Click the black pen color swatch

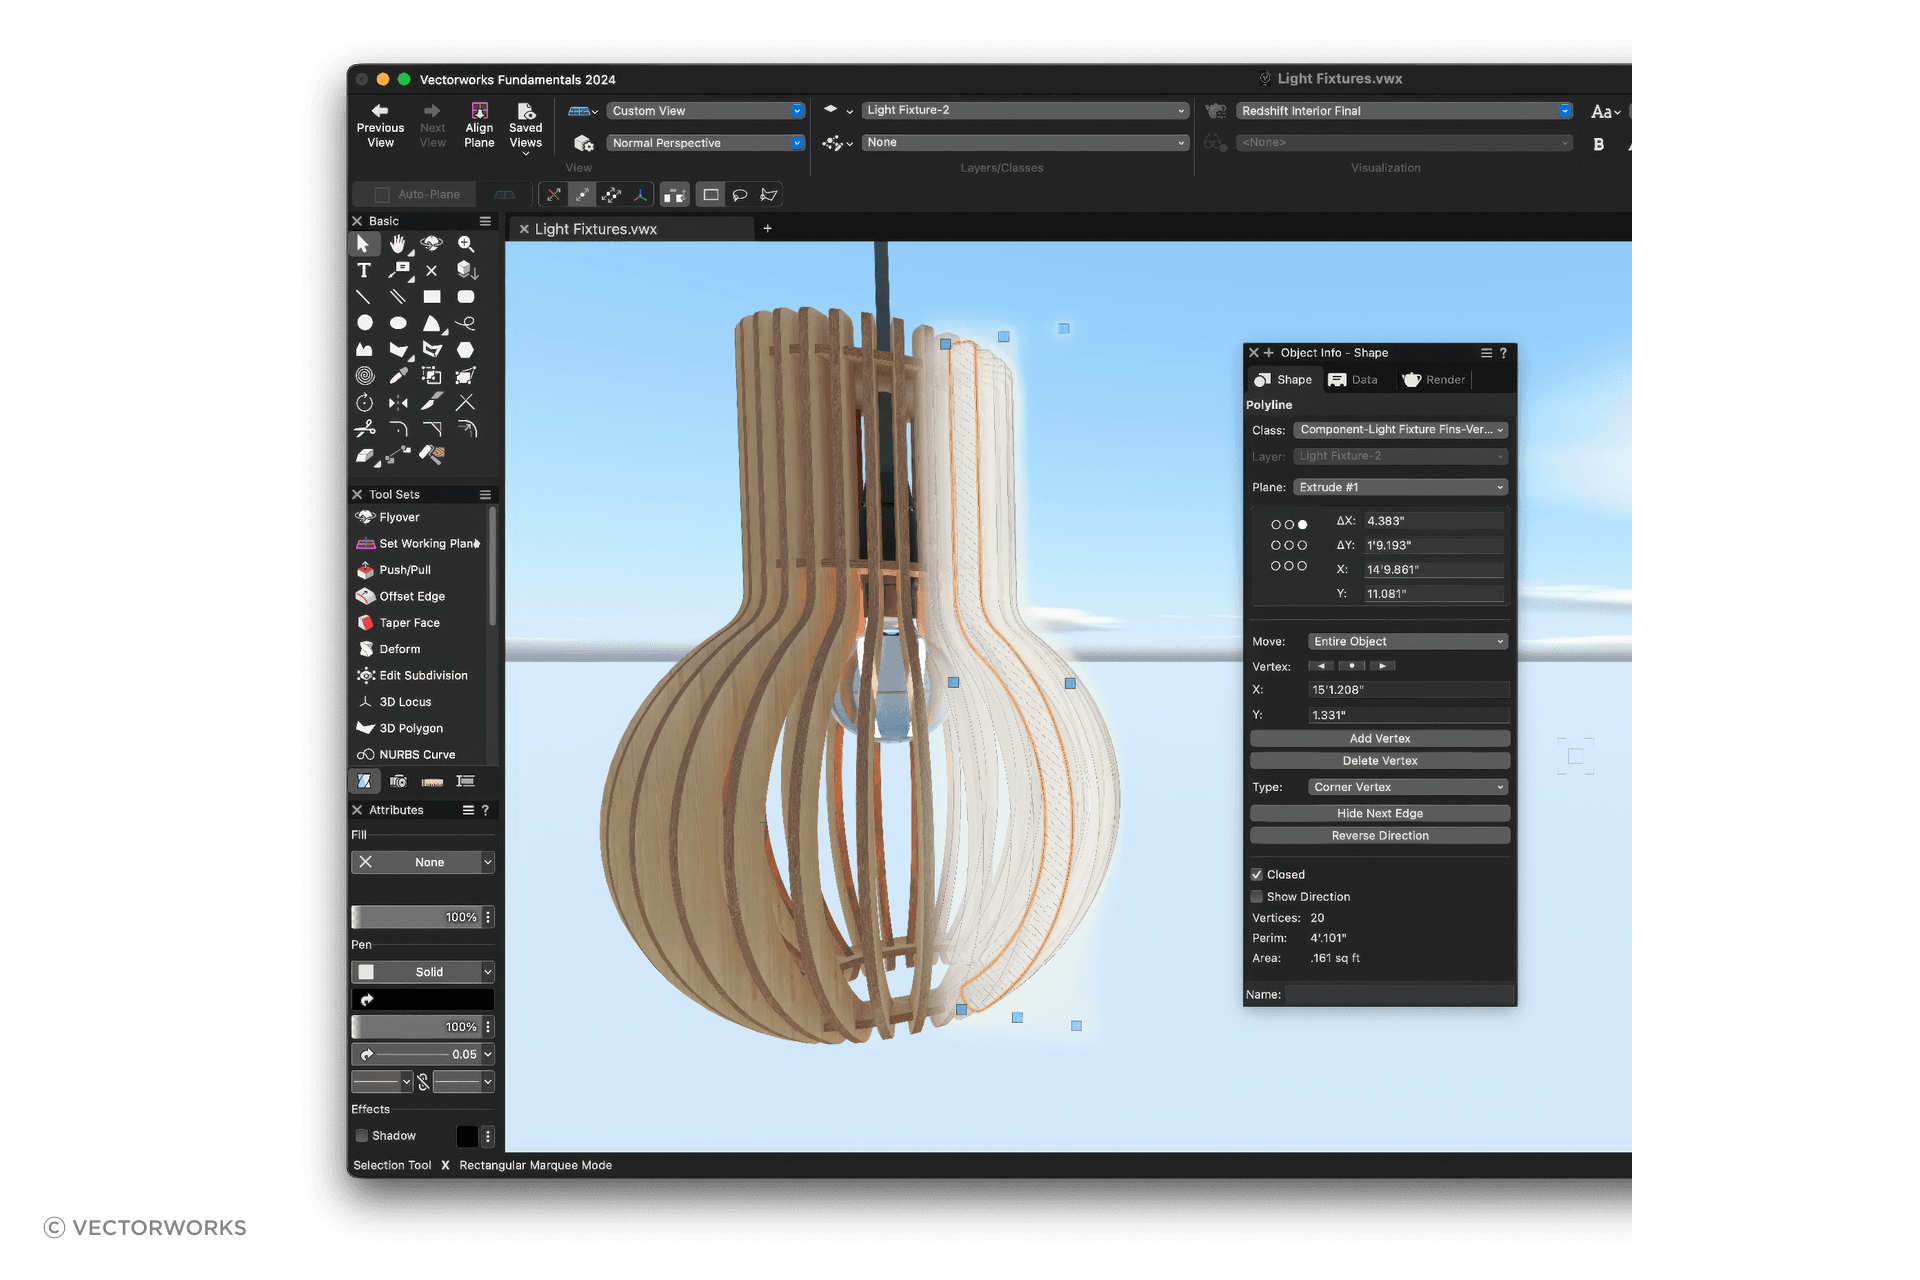click(423, 999)
